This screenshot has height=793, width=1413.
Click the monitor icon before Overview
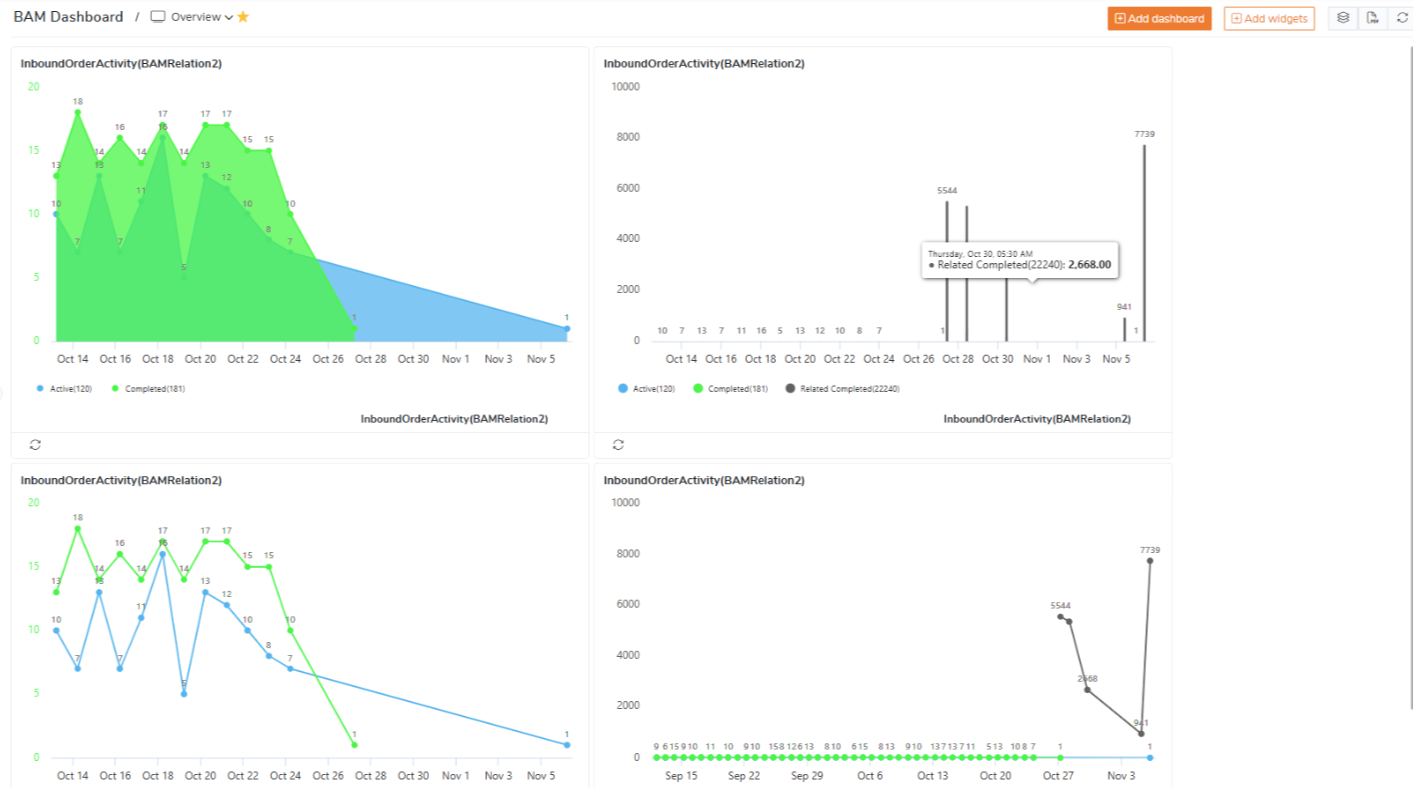[157, 17]
